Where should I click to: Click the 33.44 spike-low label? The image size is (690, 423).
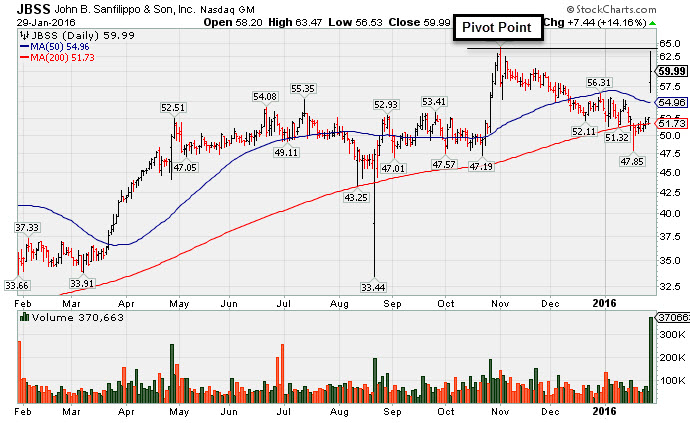[373, 288]
